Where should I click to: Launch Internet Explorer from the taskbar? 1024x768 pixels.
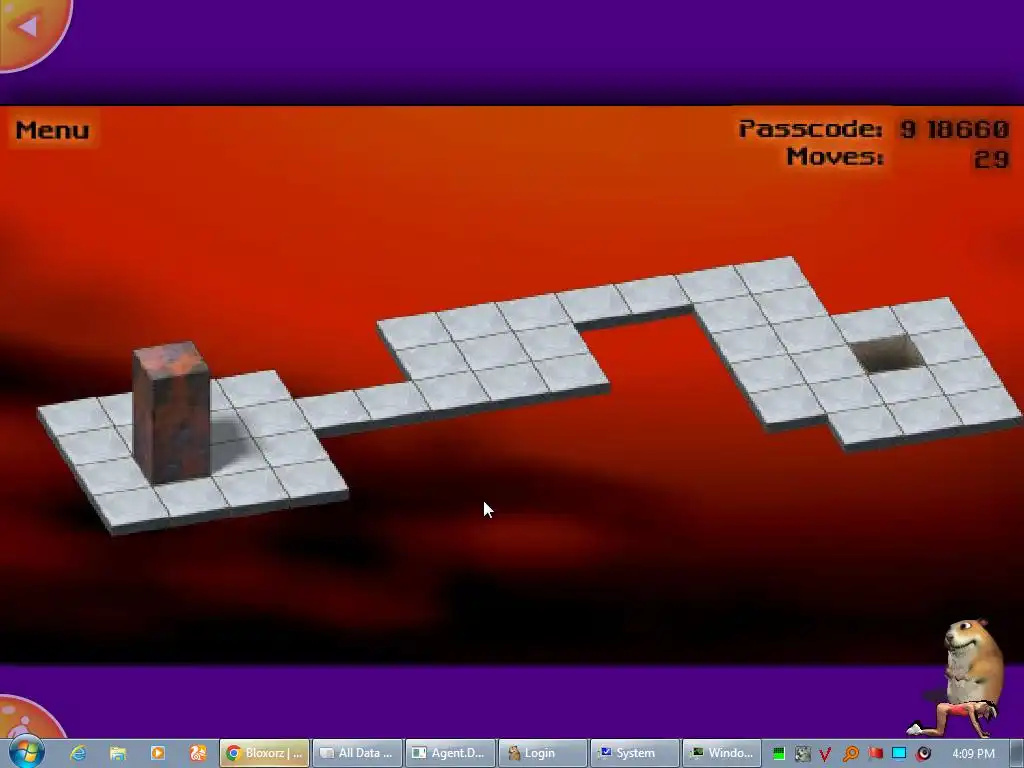click(78, 753)
